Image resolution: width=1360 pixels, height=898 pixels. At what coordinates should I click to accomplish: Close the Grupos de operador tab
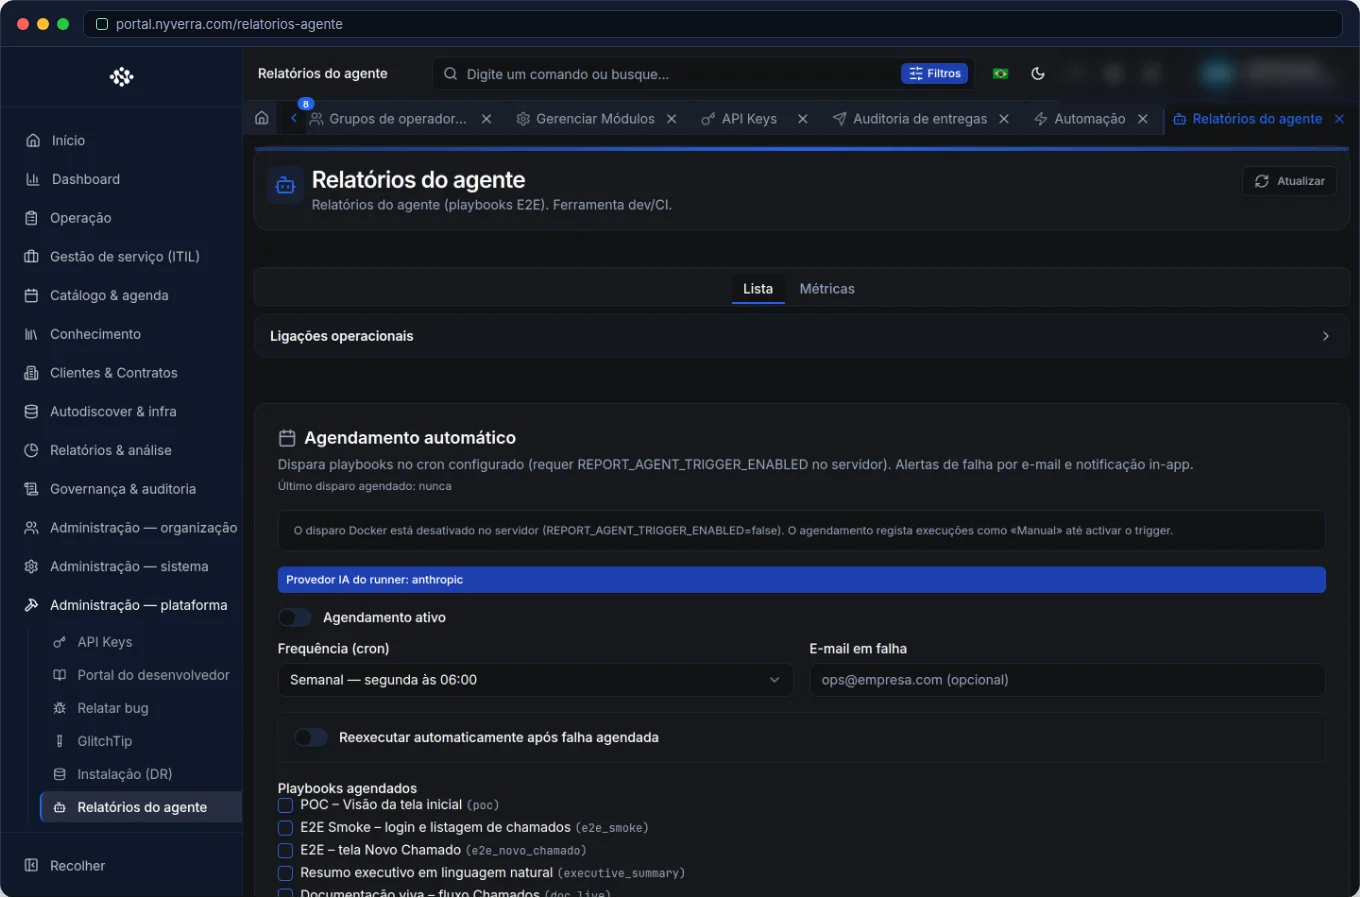point(486,119)
